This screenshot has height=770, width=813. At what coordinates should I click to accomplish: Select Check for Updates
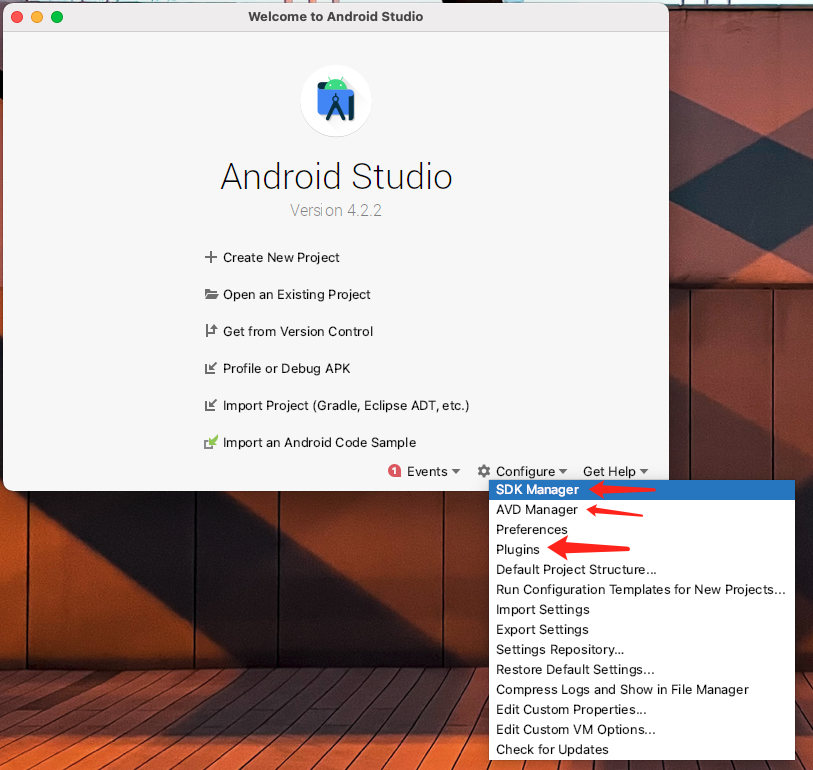pos(641,749)
